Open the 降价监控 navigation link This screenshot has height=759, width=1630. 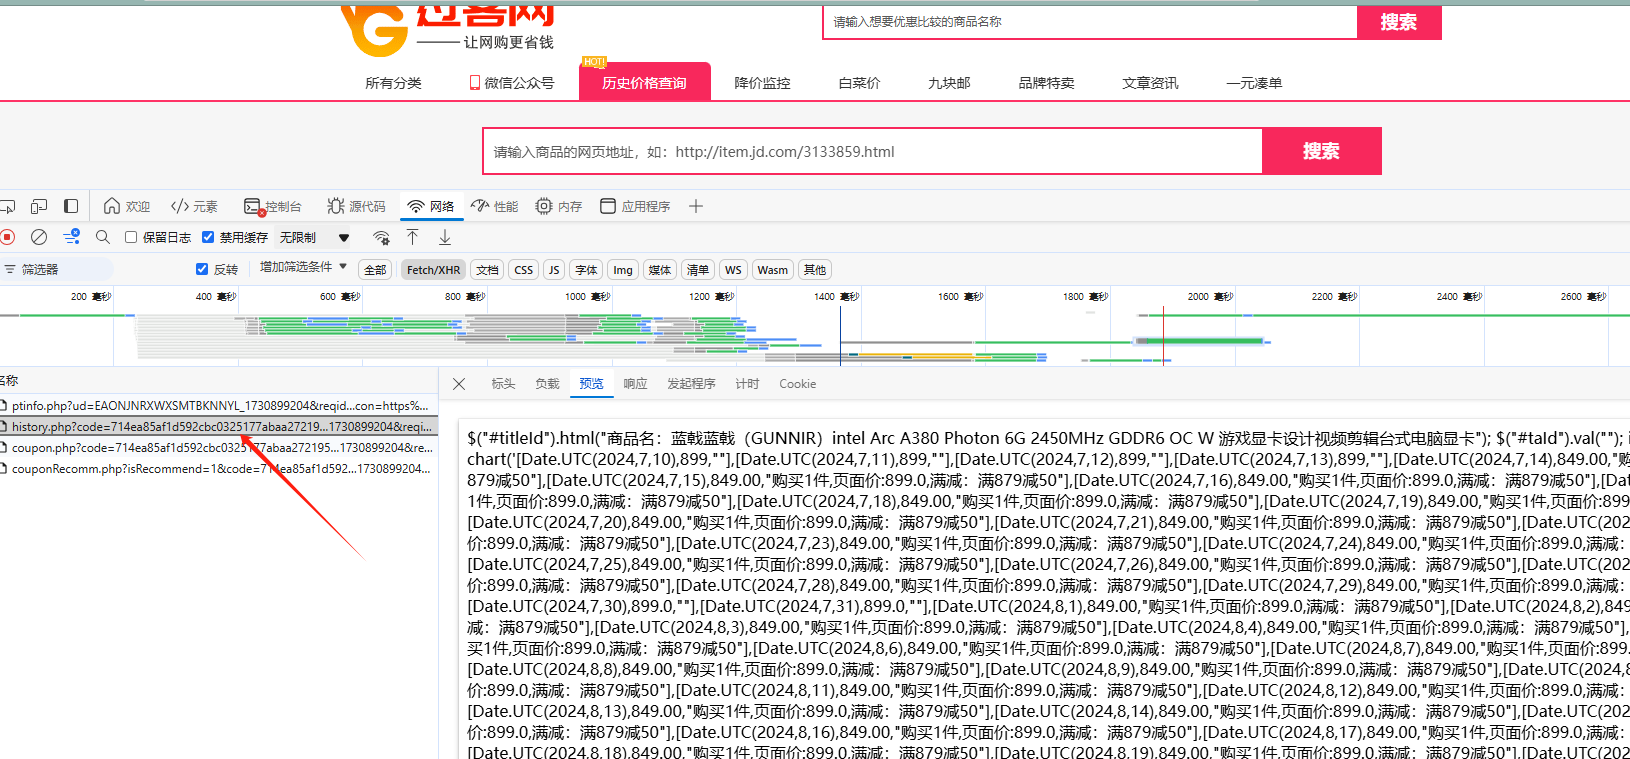tap(762, 83)
